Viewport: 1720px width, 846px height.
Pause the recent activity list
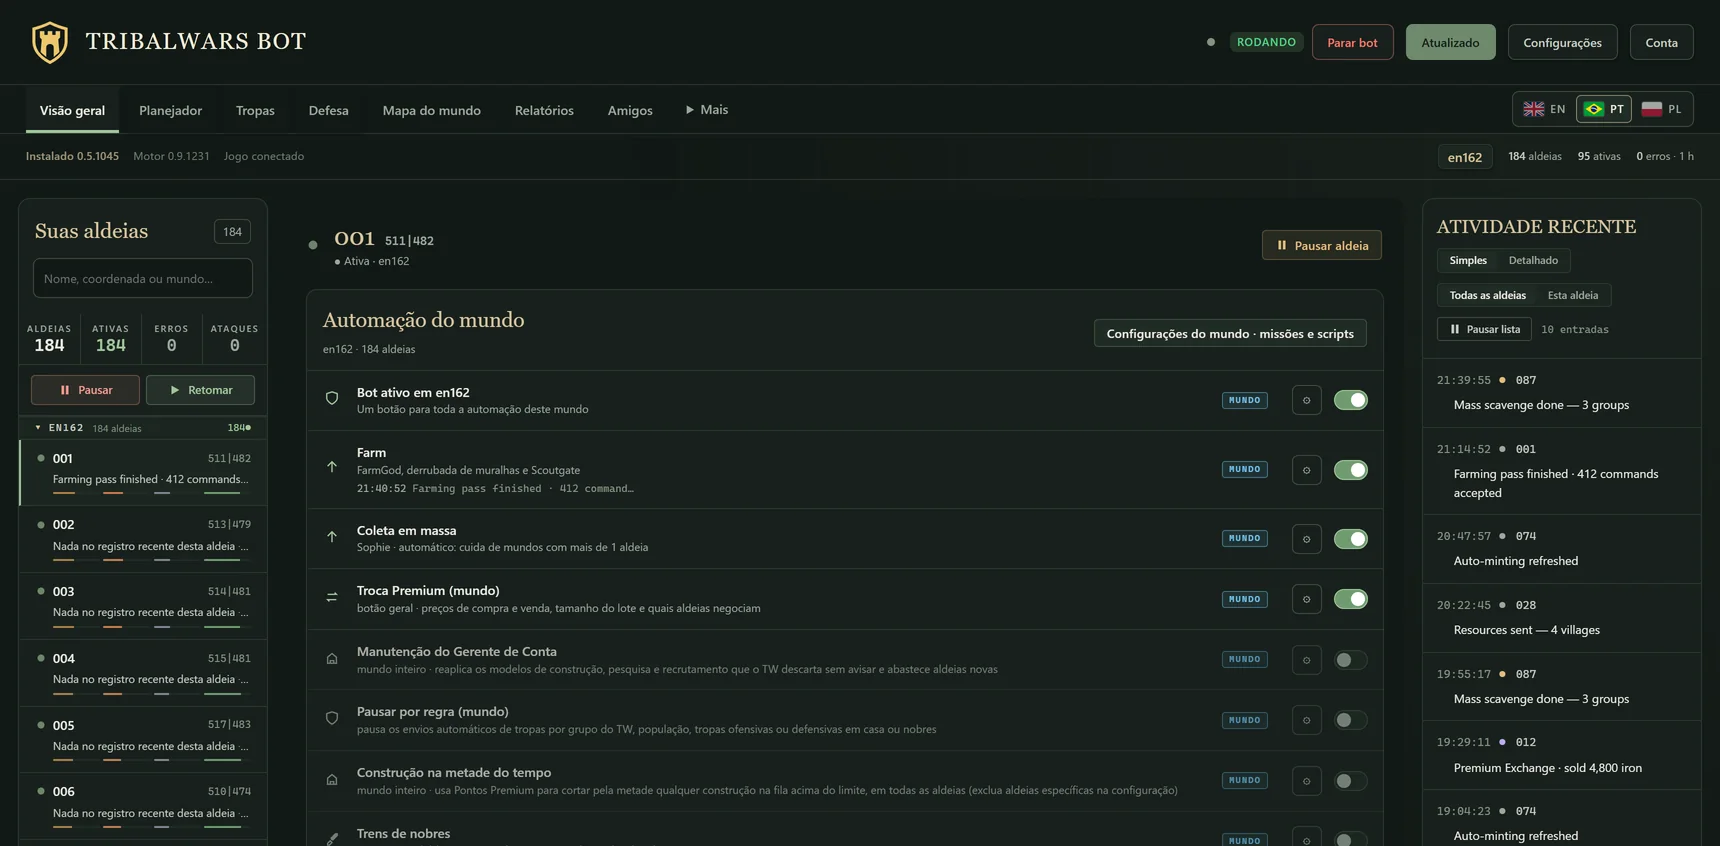click(x=1484, y=329)
